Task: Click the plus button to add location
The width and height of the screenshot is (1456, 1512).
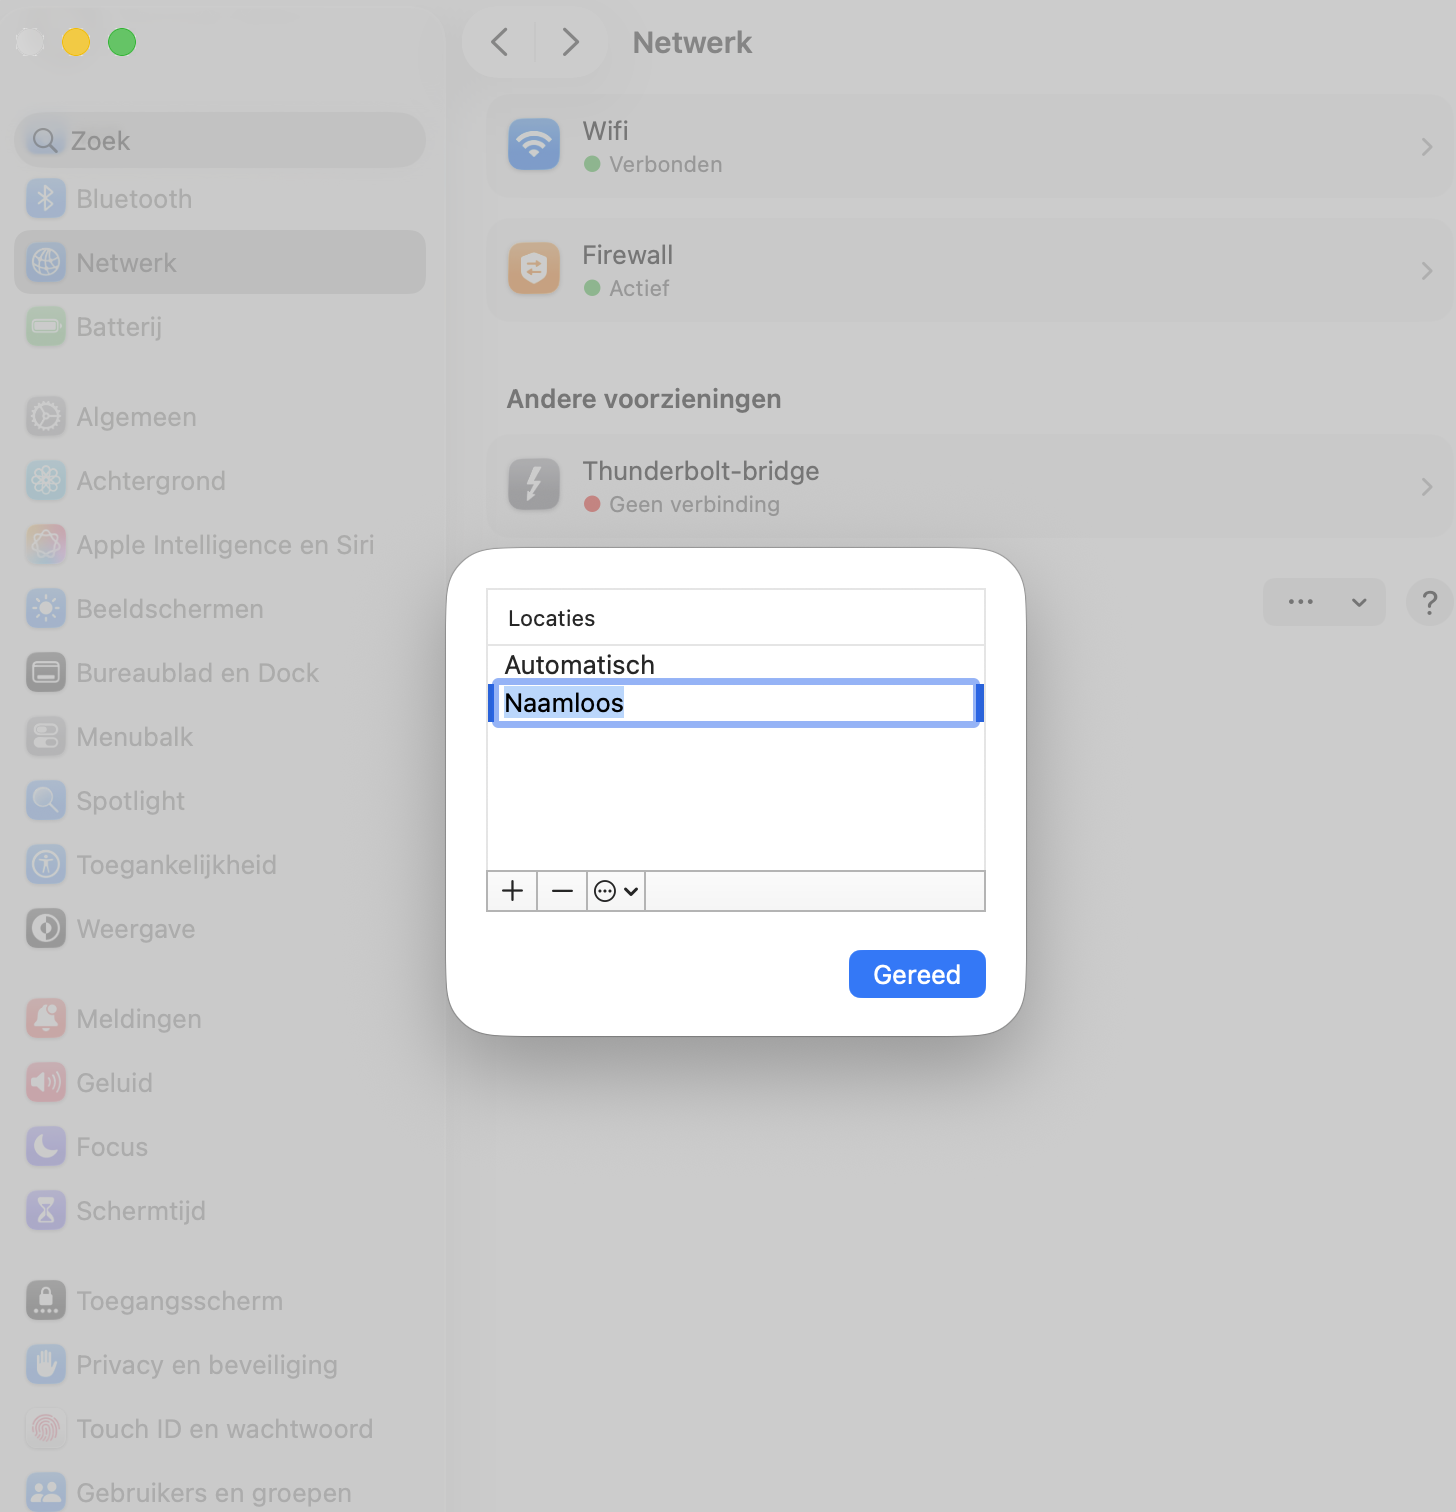Action: pyautogui.click(x=512, y=891)
